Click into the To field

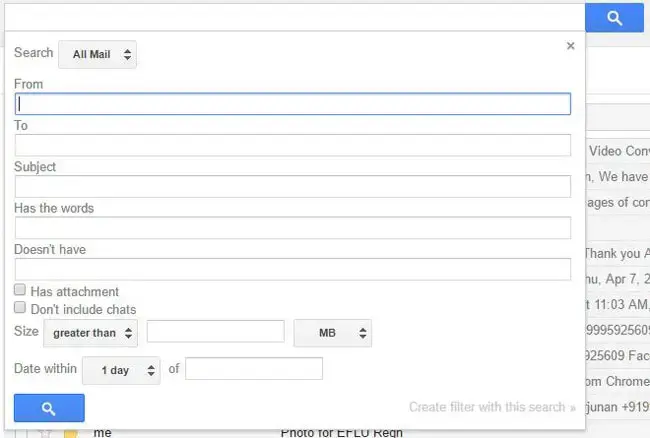pos(293,145)
